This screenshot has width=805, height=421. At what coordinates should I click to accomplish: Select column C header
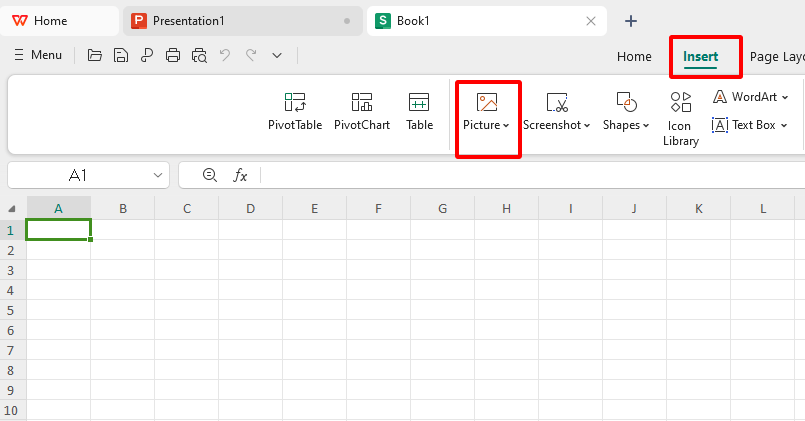(x=187, y=208)
